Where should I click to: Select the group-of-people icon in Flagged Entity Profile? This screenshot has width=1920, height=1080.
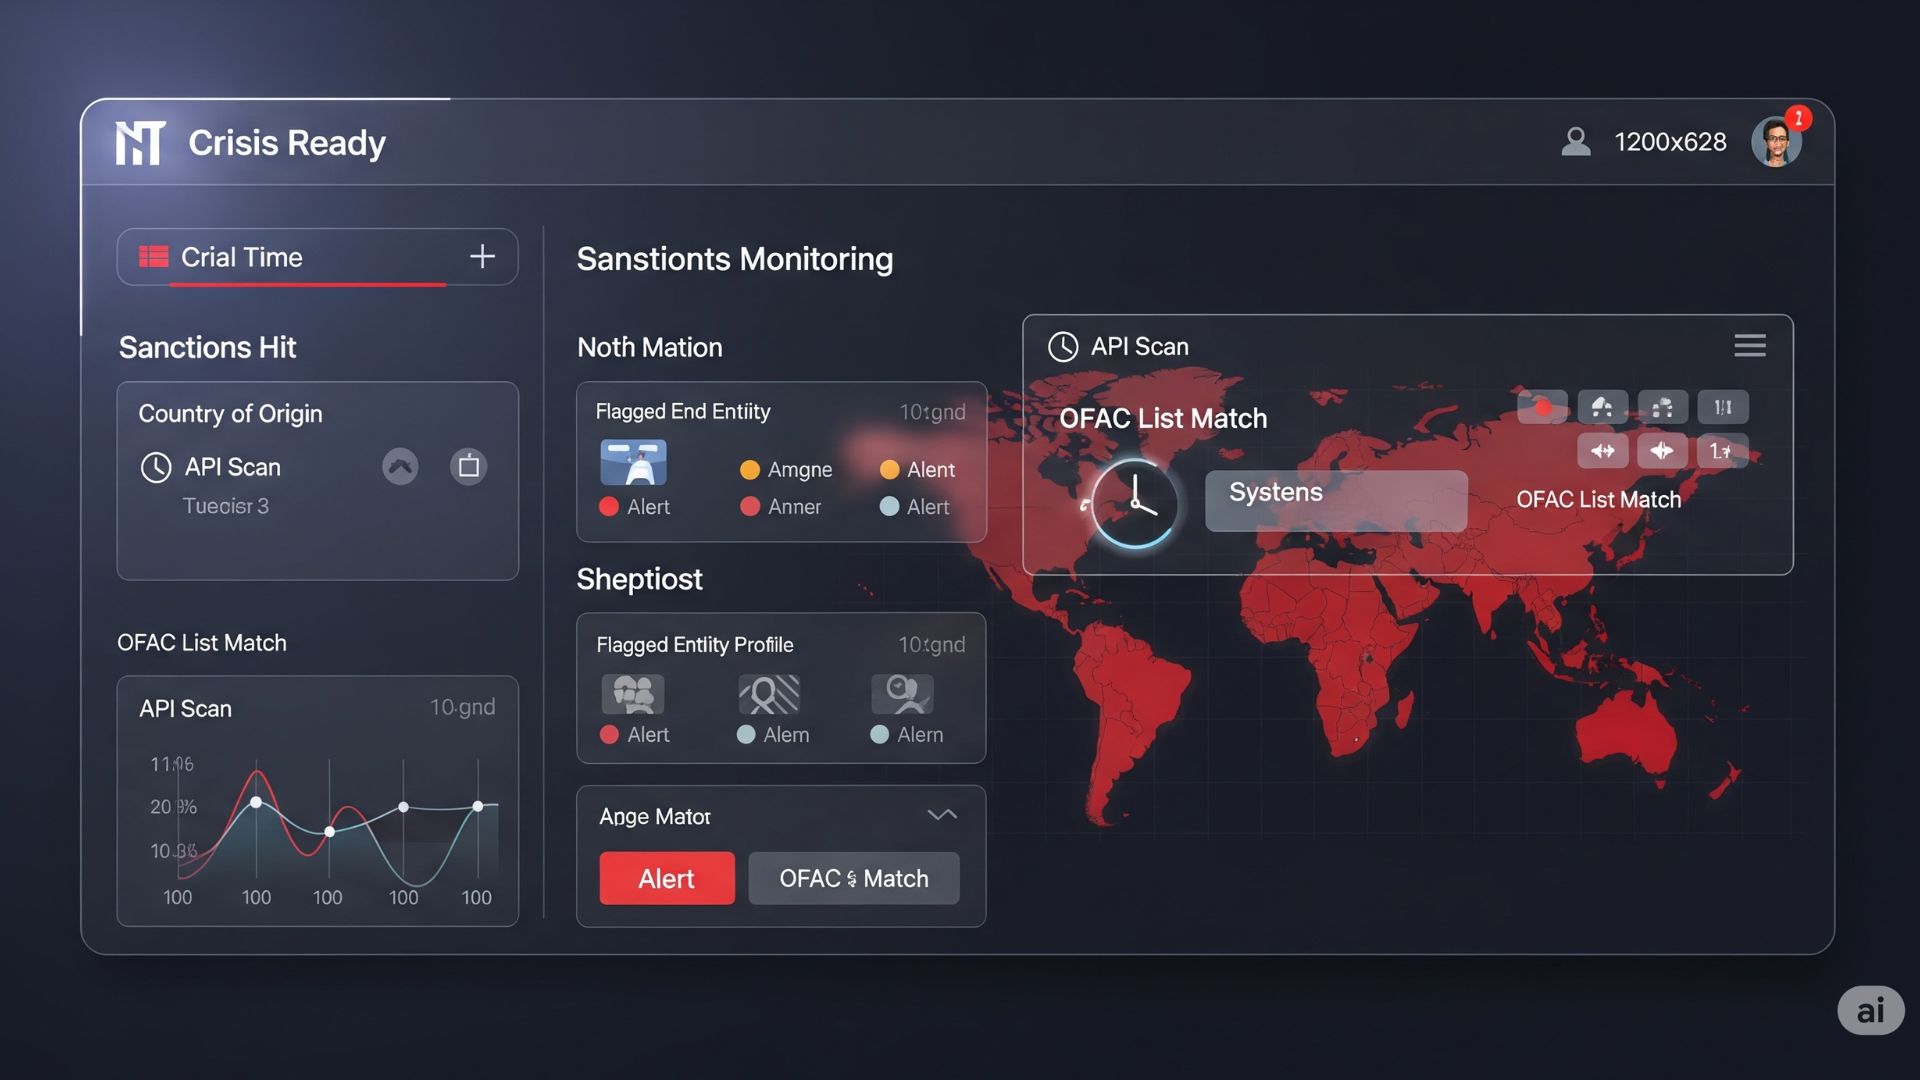click(x=632, y=694)
